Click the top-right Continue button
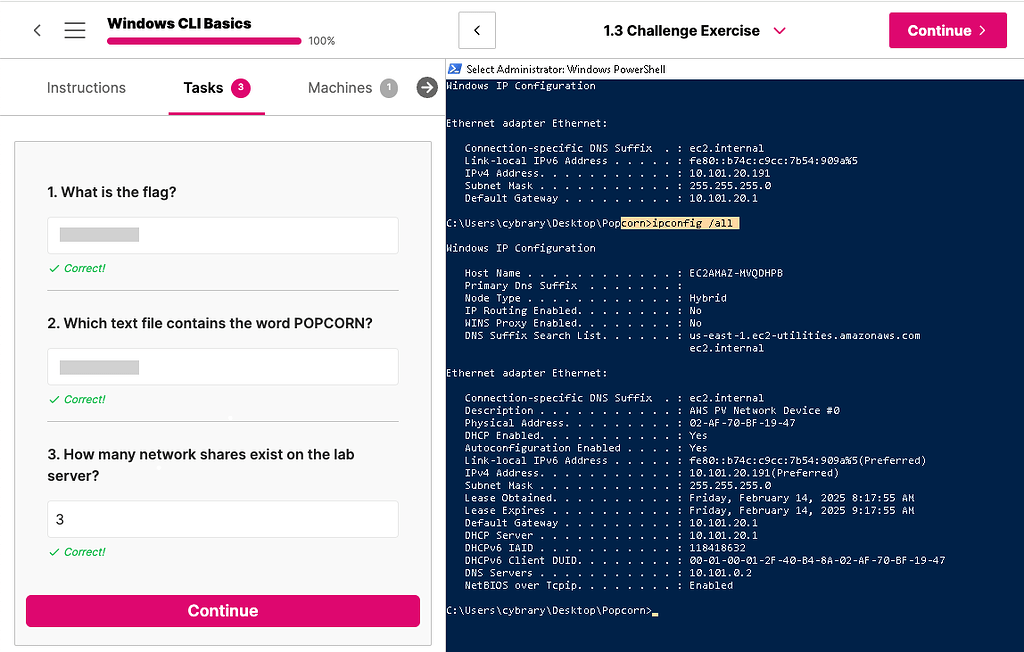 (x=947, y=30)
